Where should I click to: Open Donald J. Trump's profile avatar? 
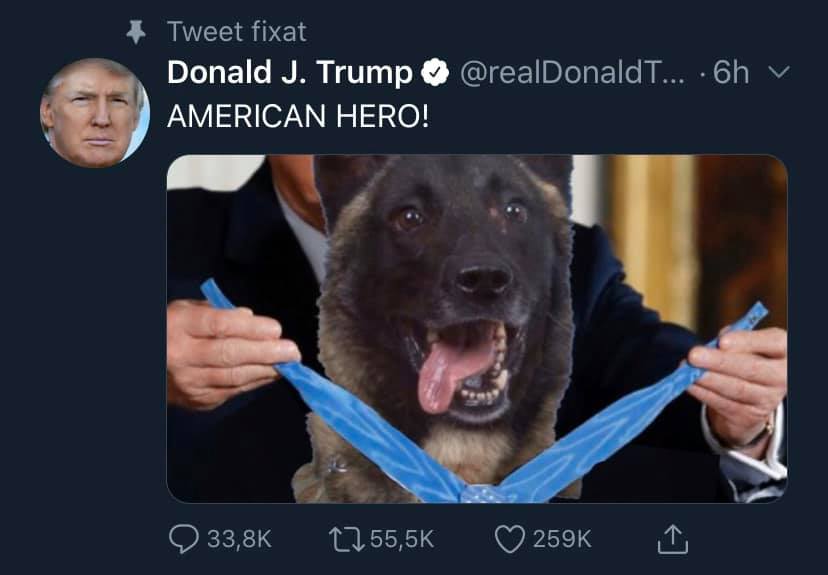tap(95, 112)
